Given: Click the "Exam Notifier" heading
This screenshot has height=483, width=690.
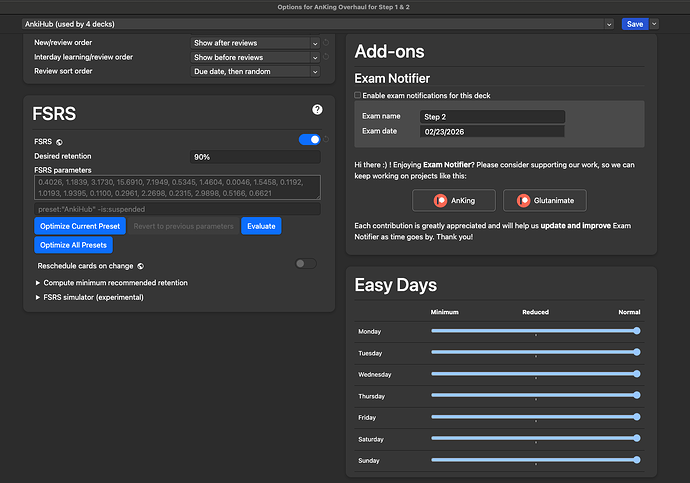Looking at the screenshot, I should click(392, 78).
